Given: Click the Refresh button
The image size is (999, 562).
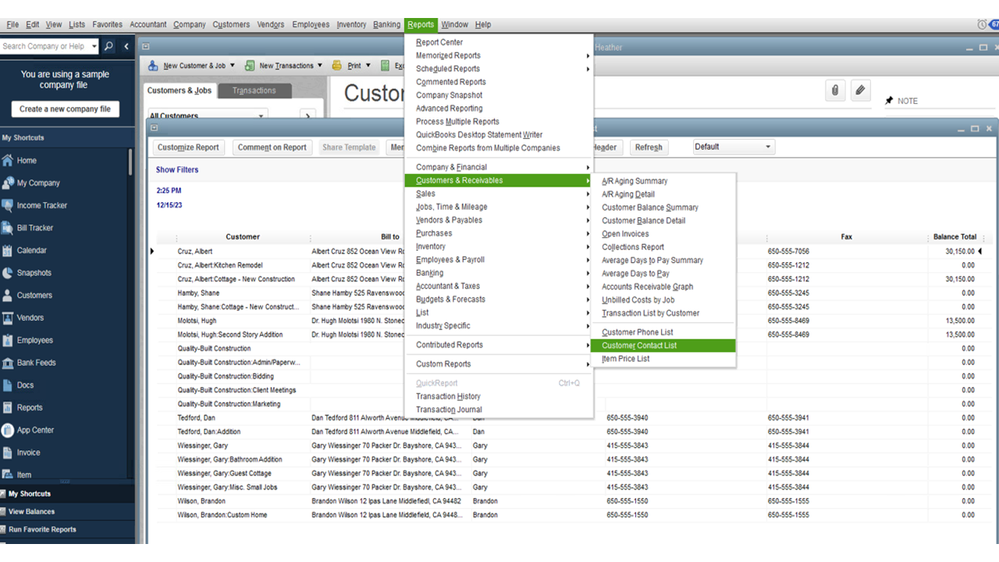Looking at the screenshot, I should click(649, 147).
